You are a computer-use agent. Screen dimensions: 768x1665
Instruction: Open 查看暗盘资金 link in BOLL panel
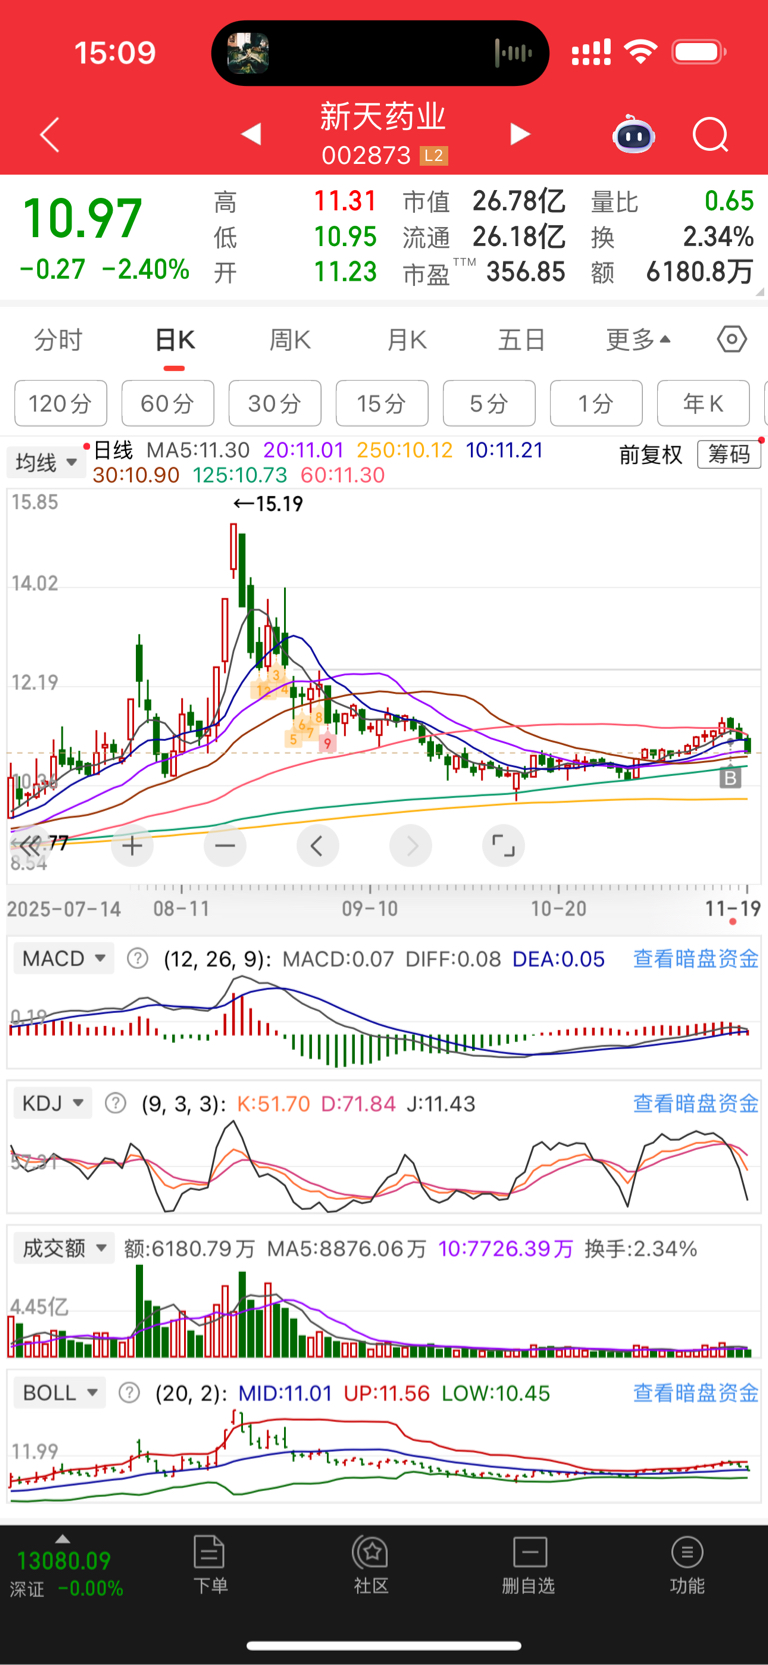pyautogui.click(x=696, y=1393)
